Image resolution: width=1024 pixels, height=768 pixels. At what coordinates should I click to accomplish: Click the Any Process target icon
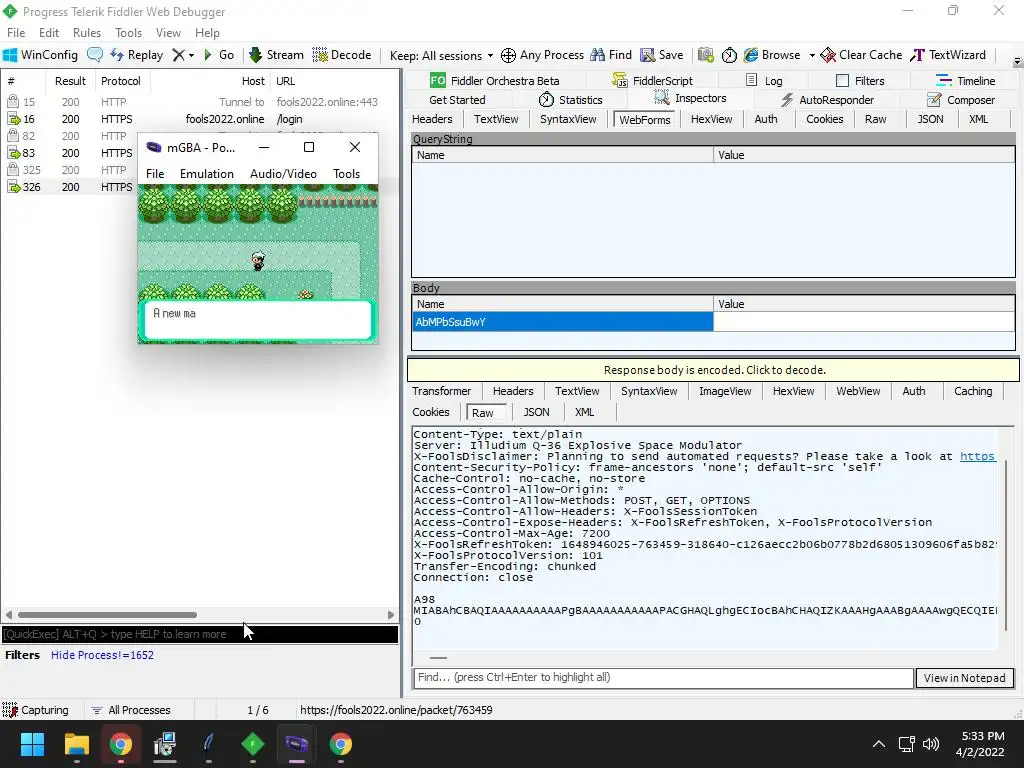(508, 56)
